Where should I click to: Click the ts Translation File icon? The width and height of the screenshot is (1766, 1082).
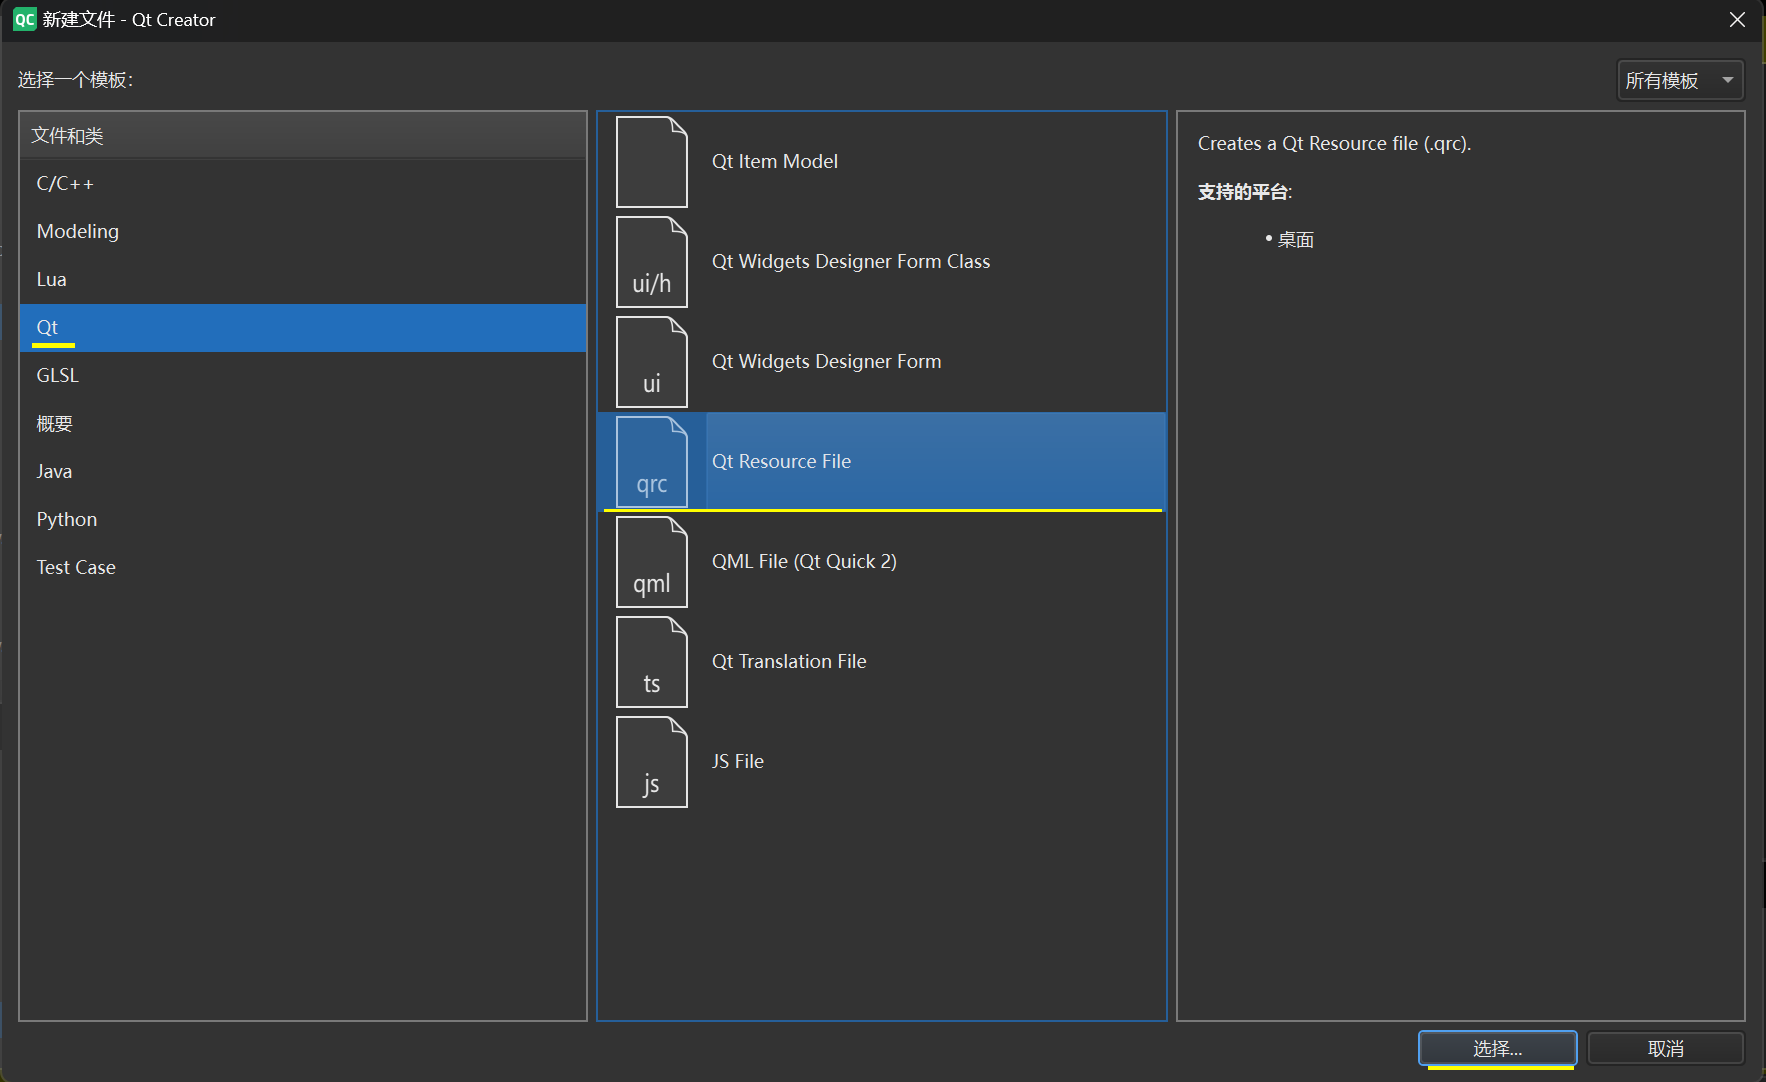[652, 662]
